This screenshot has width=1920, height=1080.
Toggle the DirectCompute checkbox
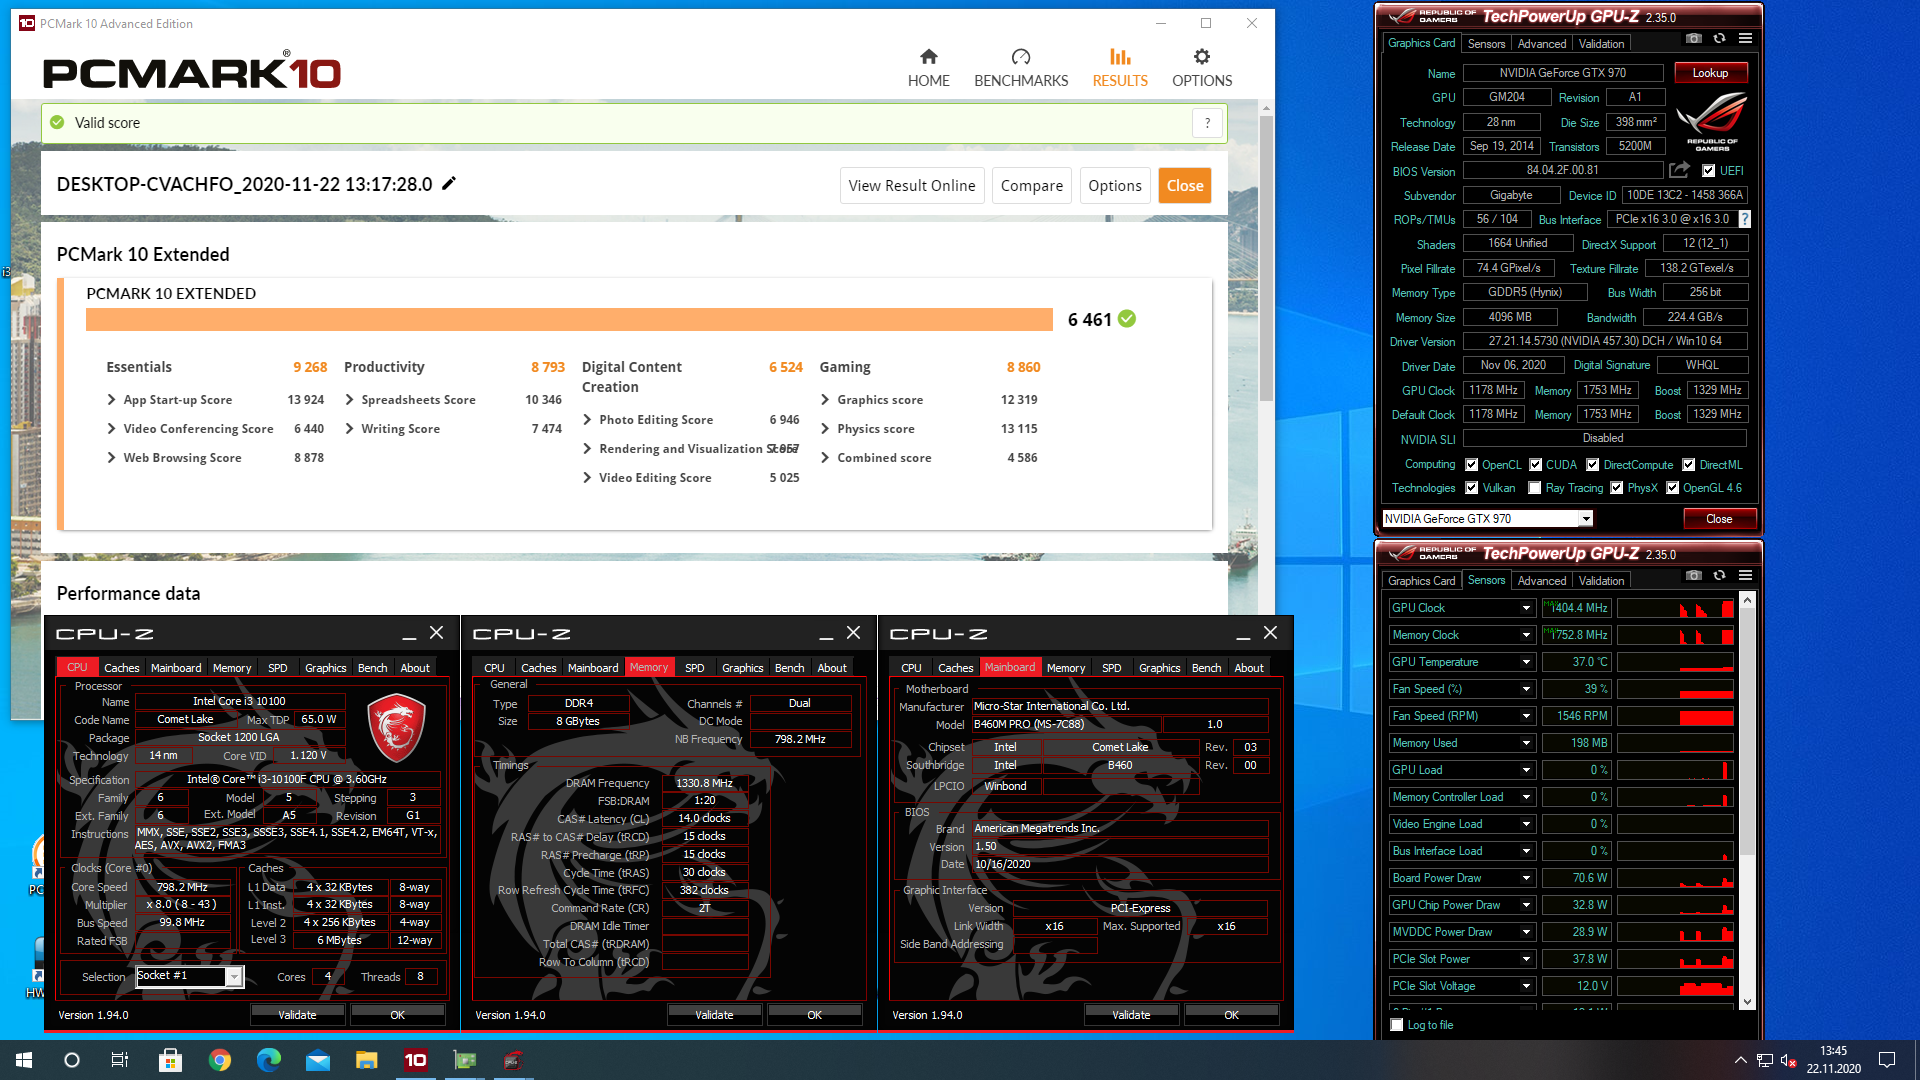point(1592,465)
